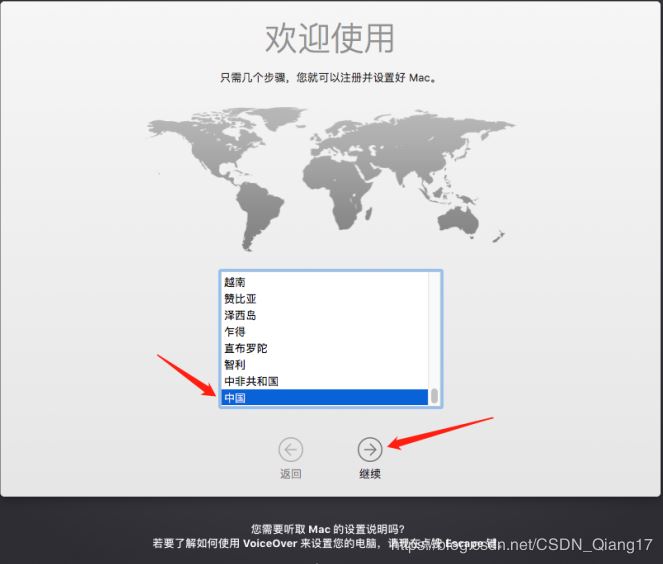Click the scrollbar track above the thumb
The height and width of the screenshot is (564, 663).
click(434, 330)
